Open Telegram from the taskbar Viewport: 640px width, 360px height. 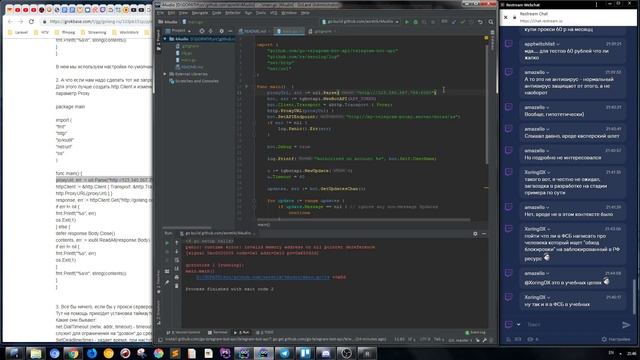click(284, 353)
